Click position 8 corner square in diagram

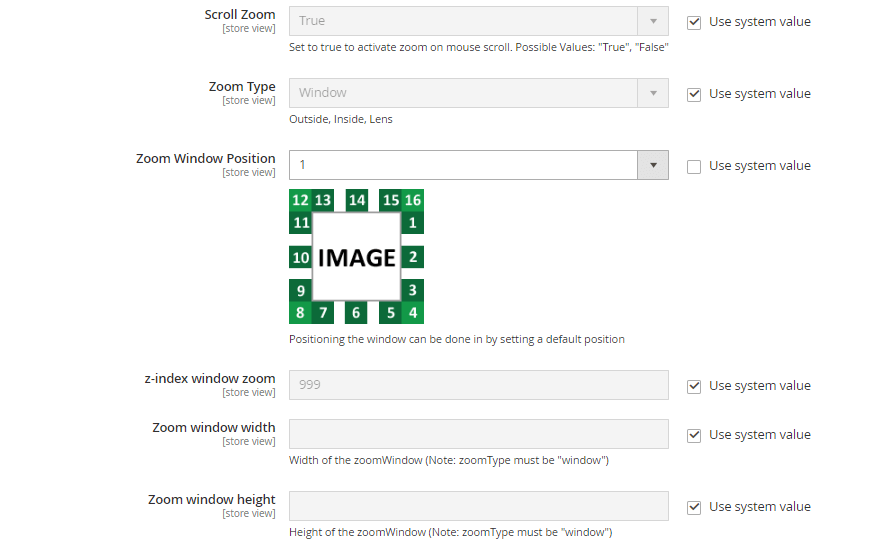tap(300, 313)
